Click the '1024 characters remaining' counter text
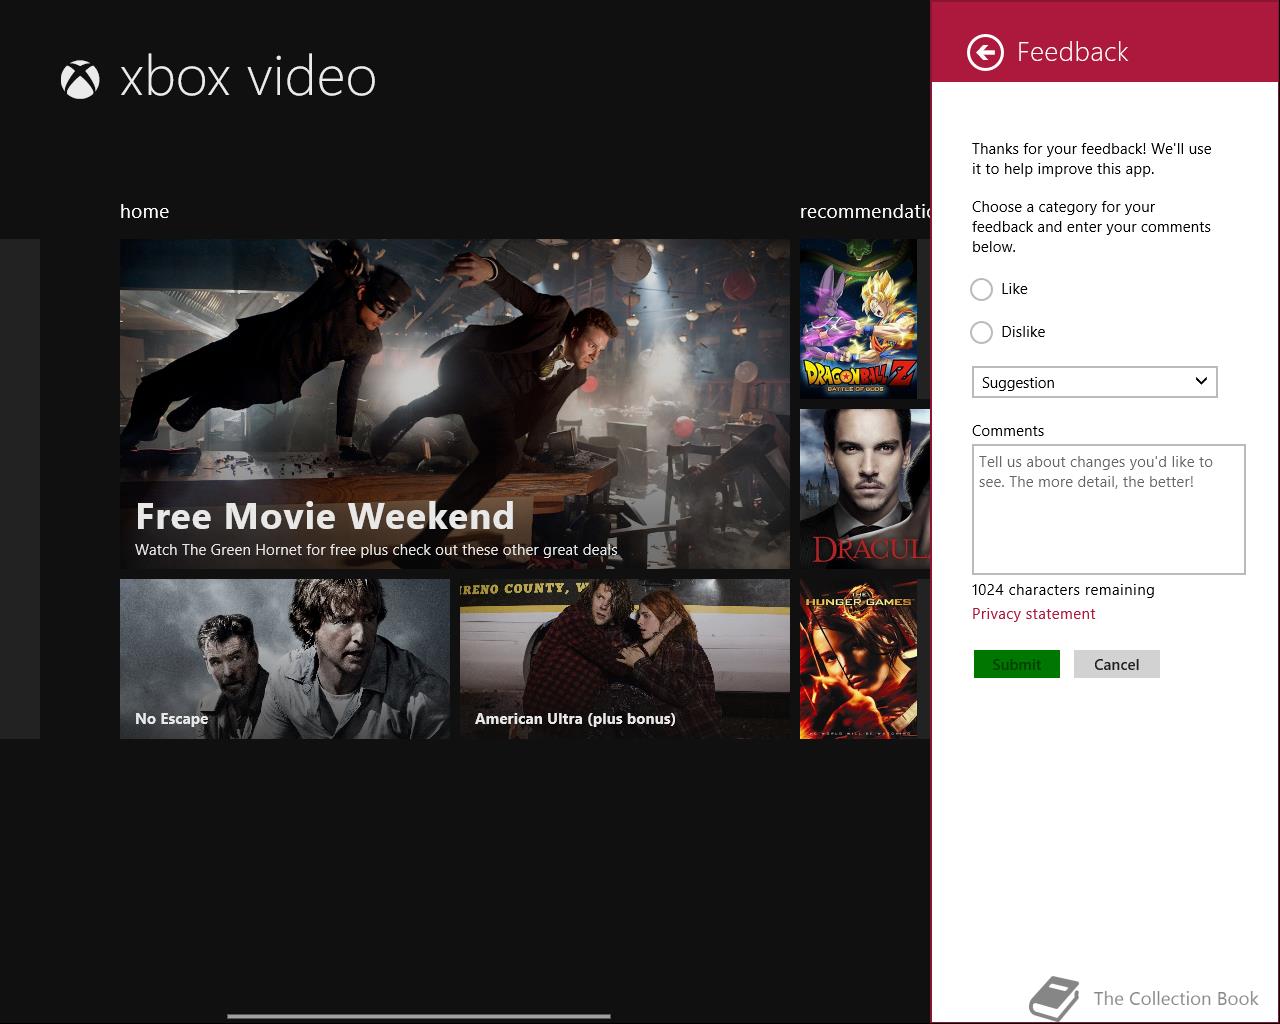This screenshot has height=1024, width=1280. click(x=1063, y=590)
